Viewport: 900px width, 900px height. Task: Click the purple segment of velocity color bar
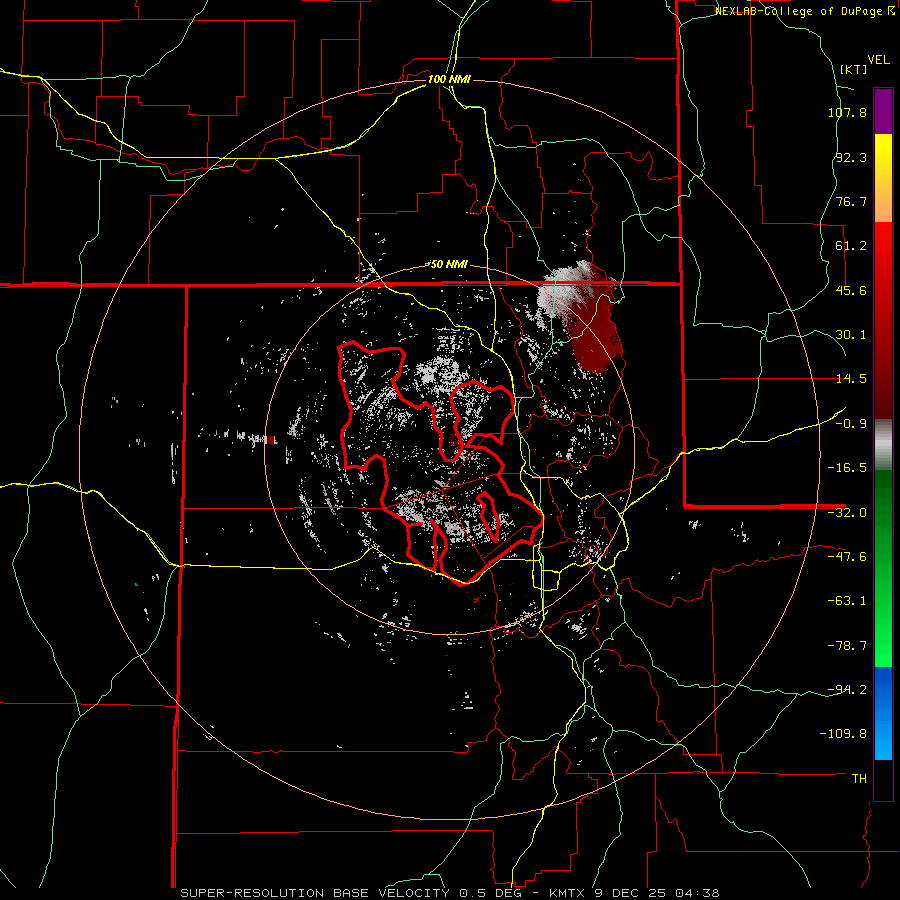point(883,111)
